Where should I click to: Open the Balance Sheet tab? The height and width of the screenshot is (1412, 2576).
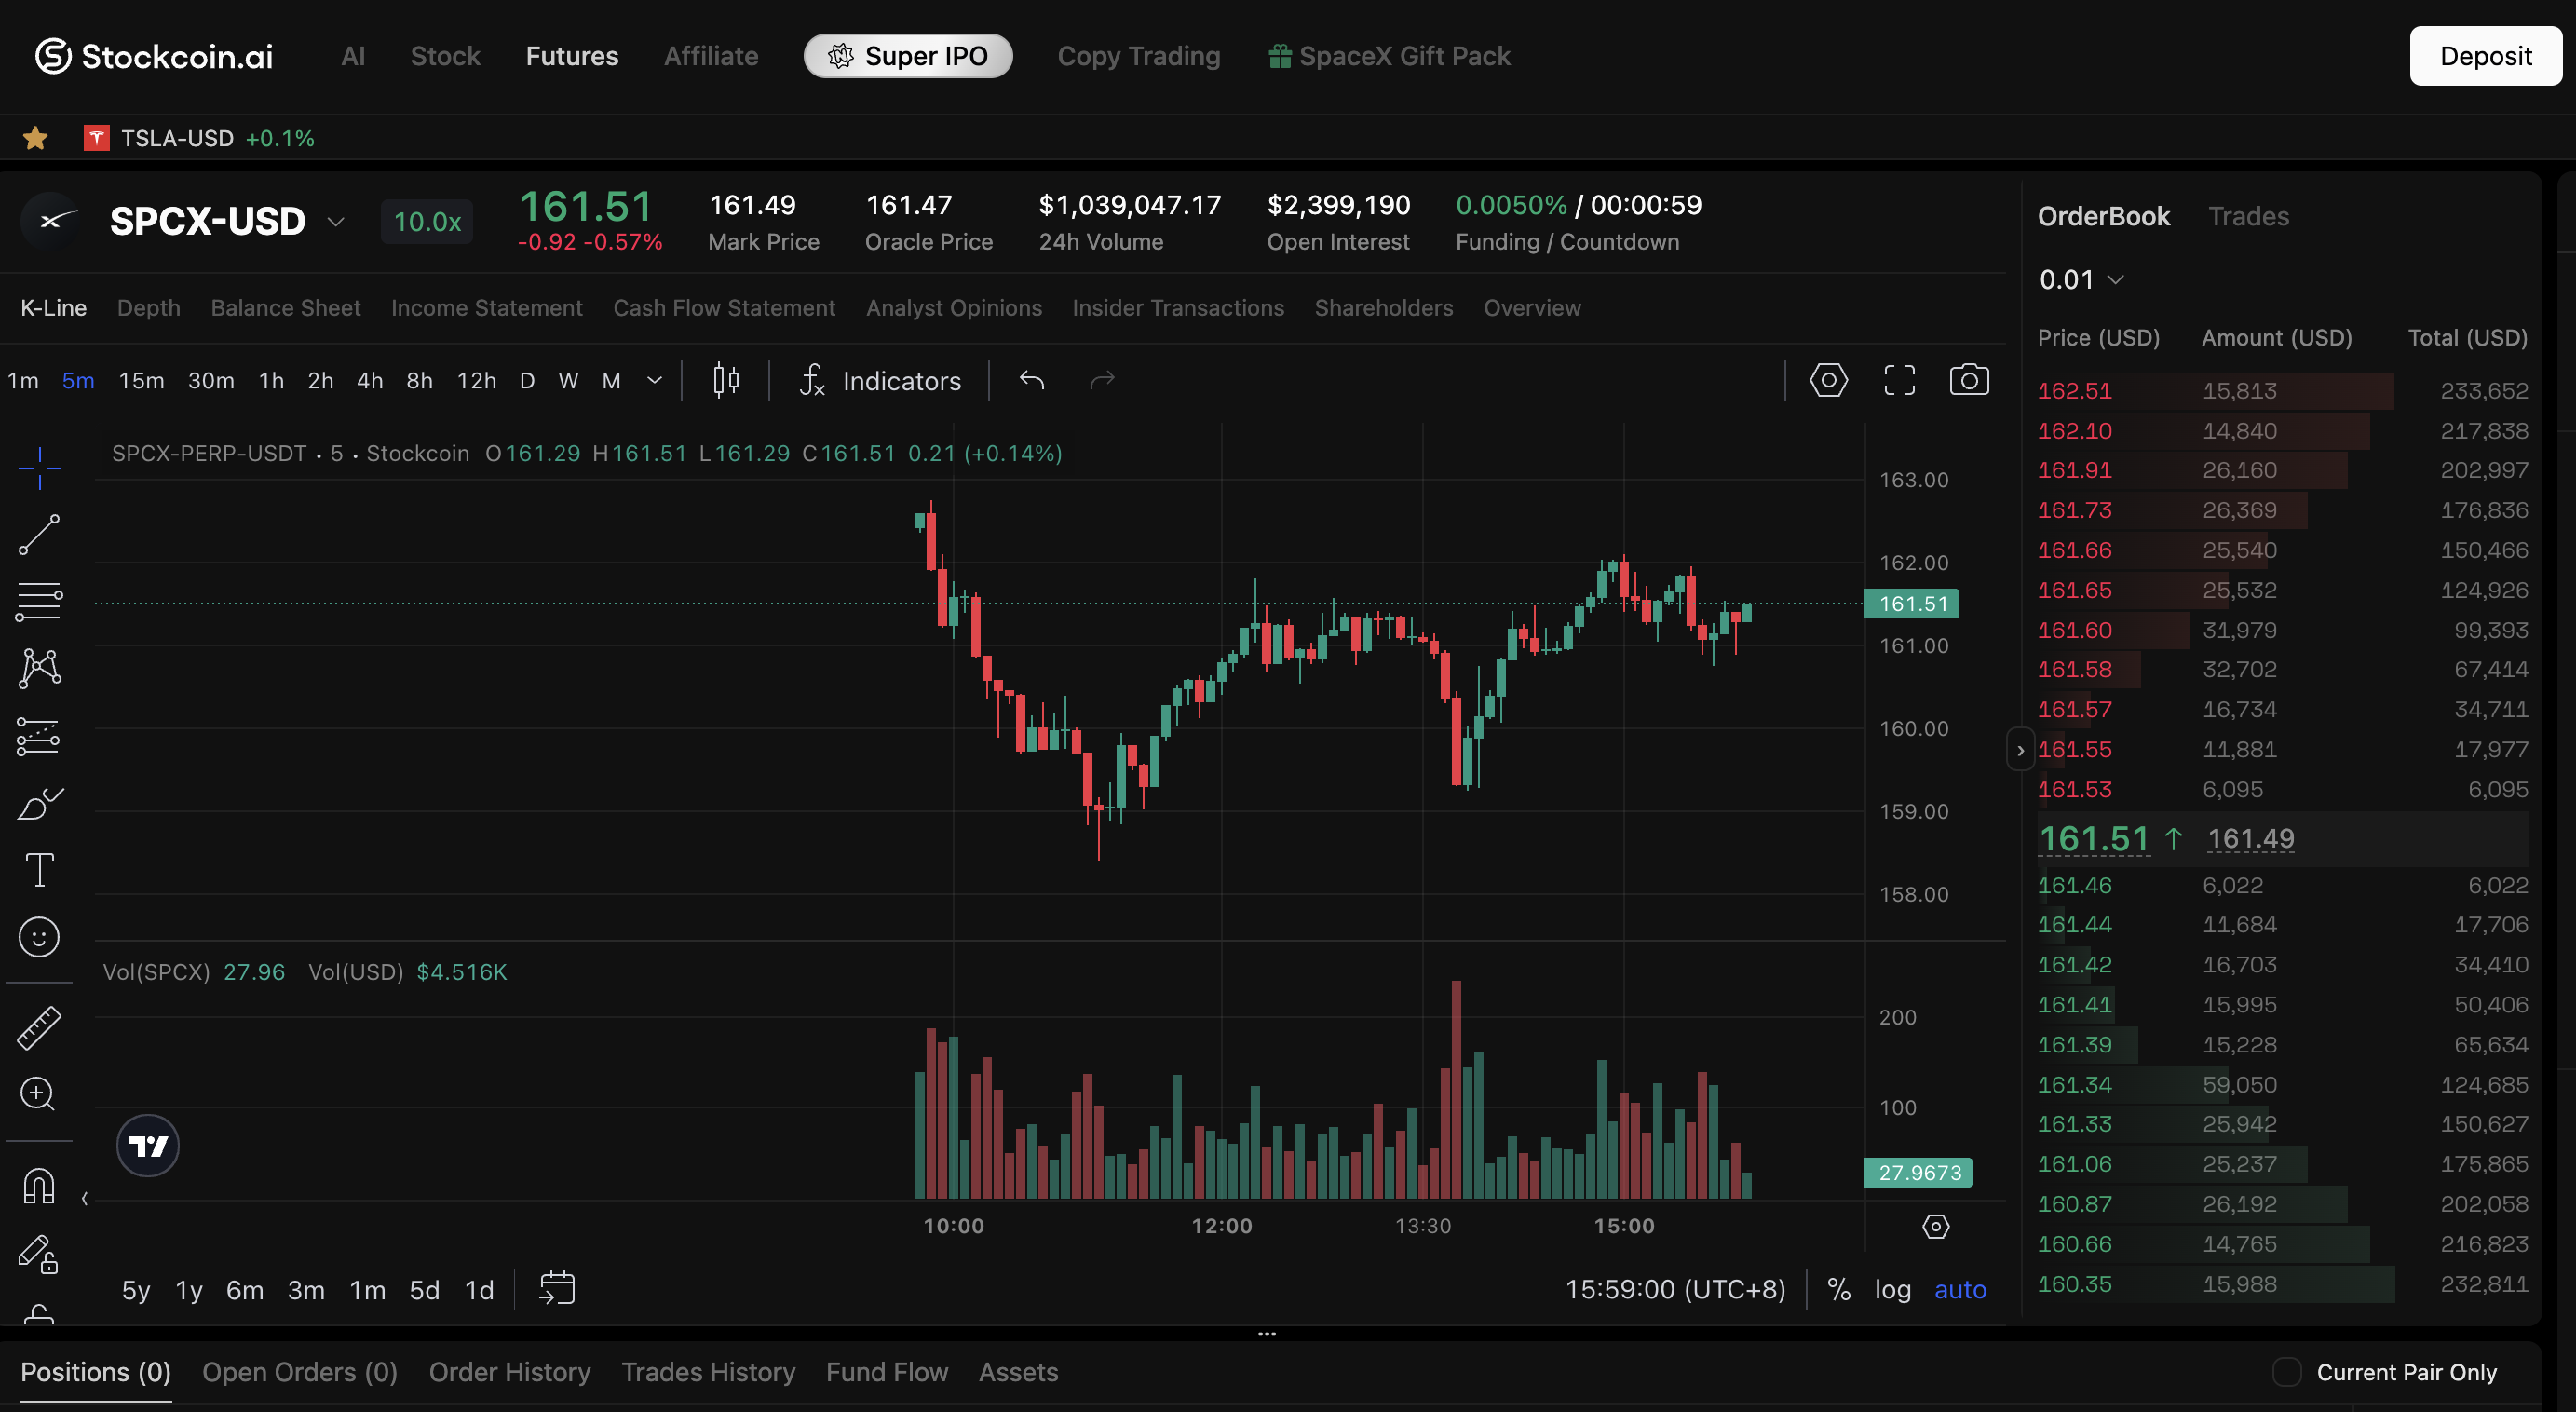tap(286, 308)
